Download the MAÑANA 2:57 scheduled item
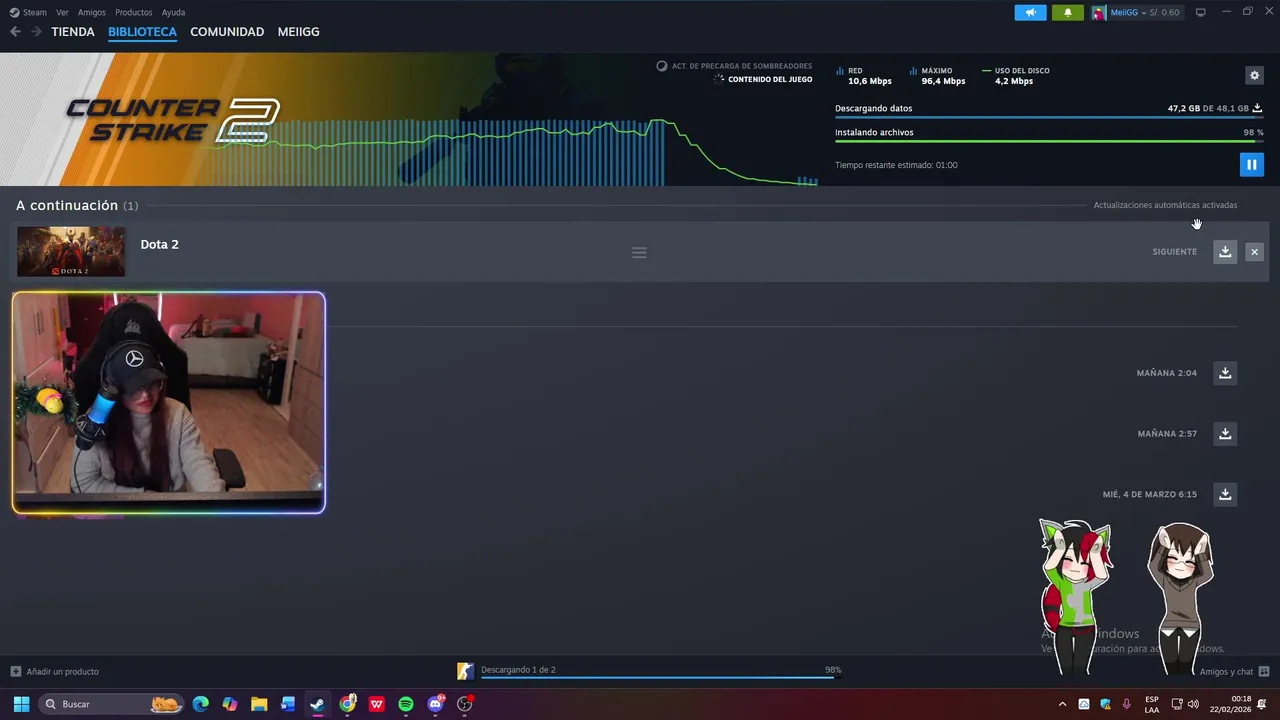This screenshot has width=1280, height=720. pyautogui.click(x=1225, y=434)
